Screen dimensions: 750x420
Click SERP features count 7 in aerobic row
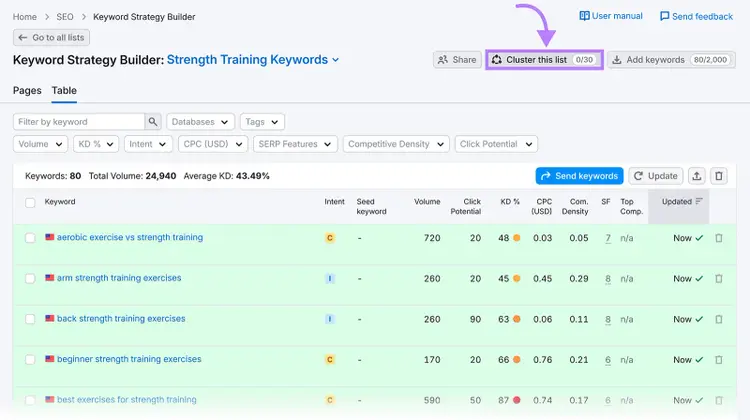click(x=608, y=238)
